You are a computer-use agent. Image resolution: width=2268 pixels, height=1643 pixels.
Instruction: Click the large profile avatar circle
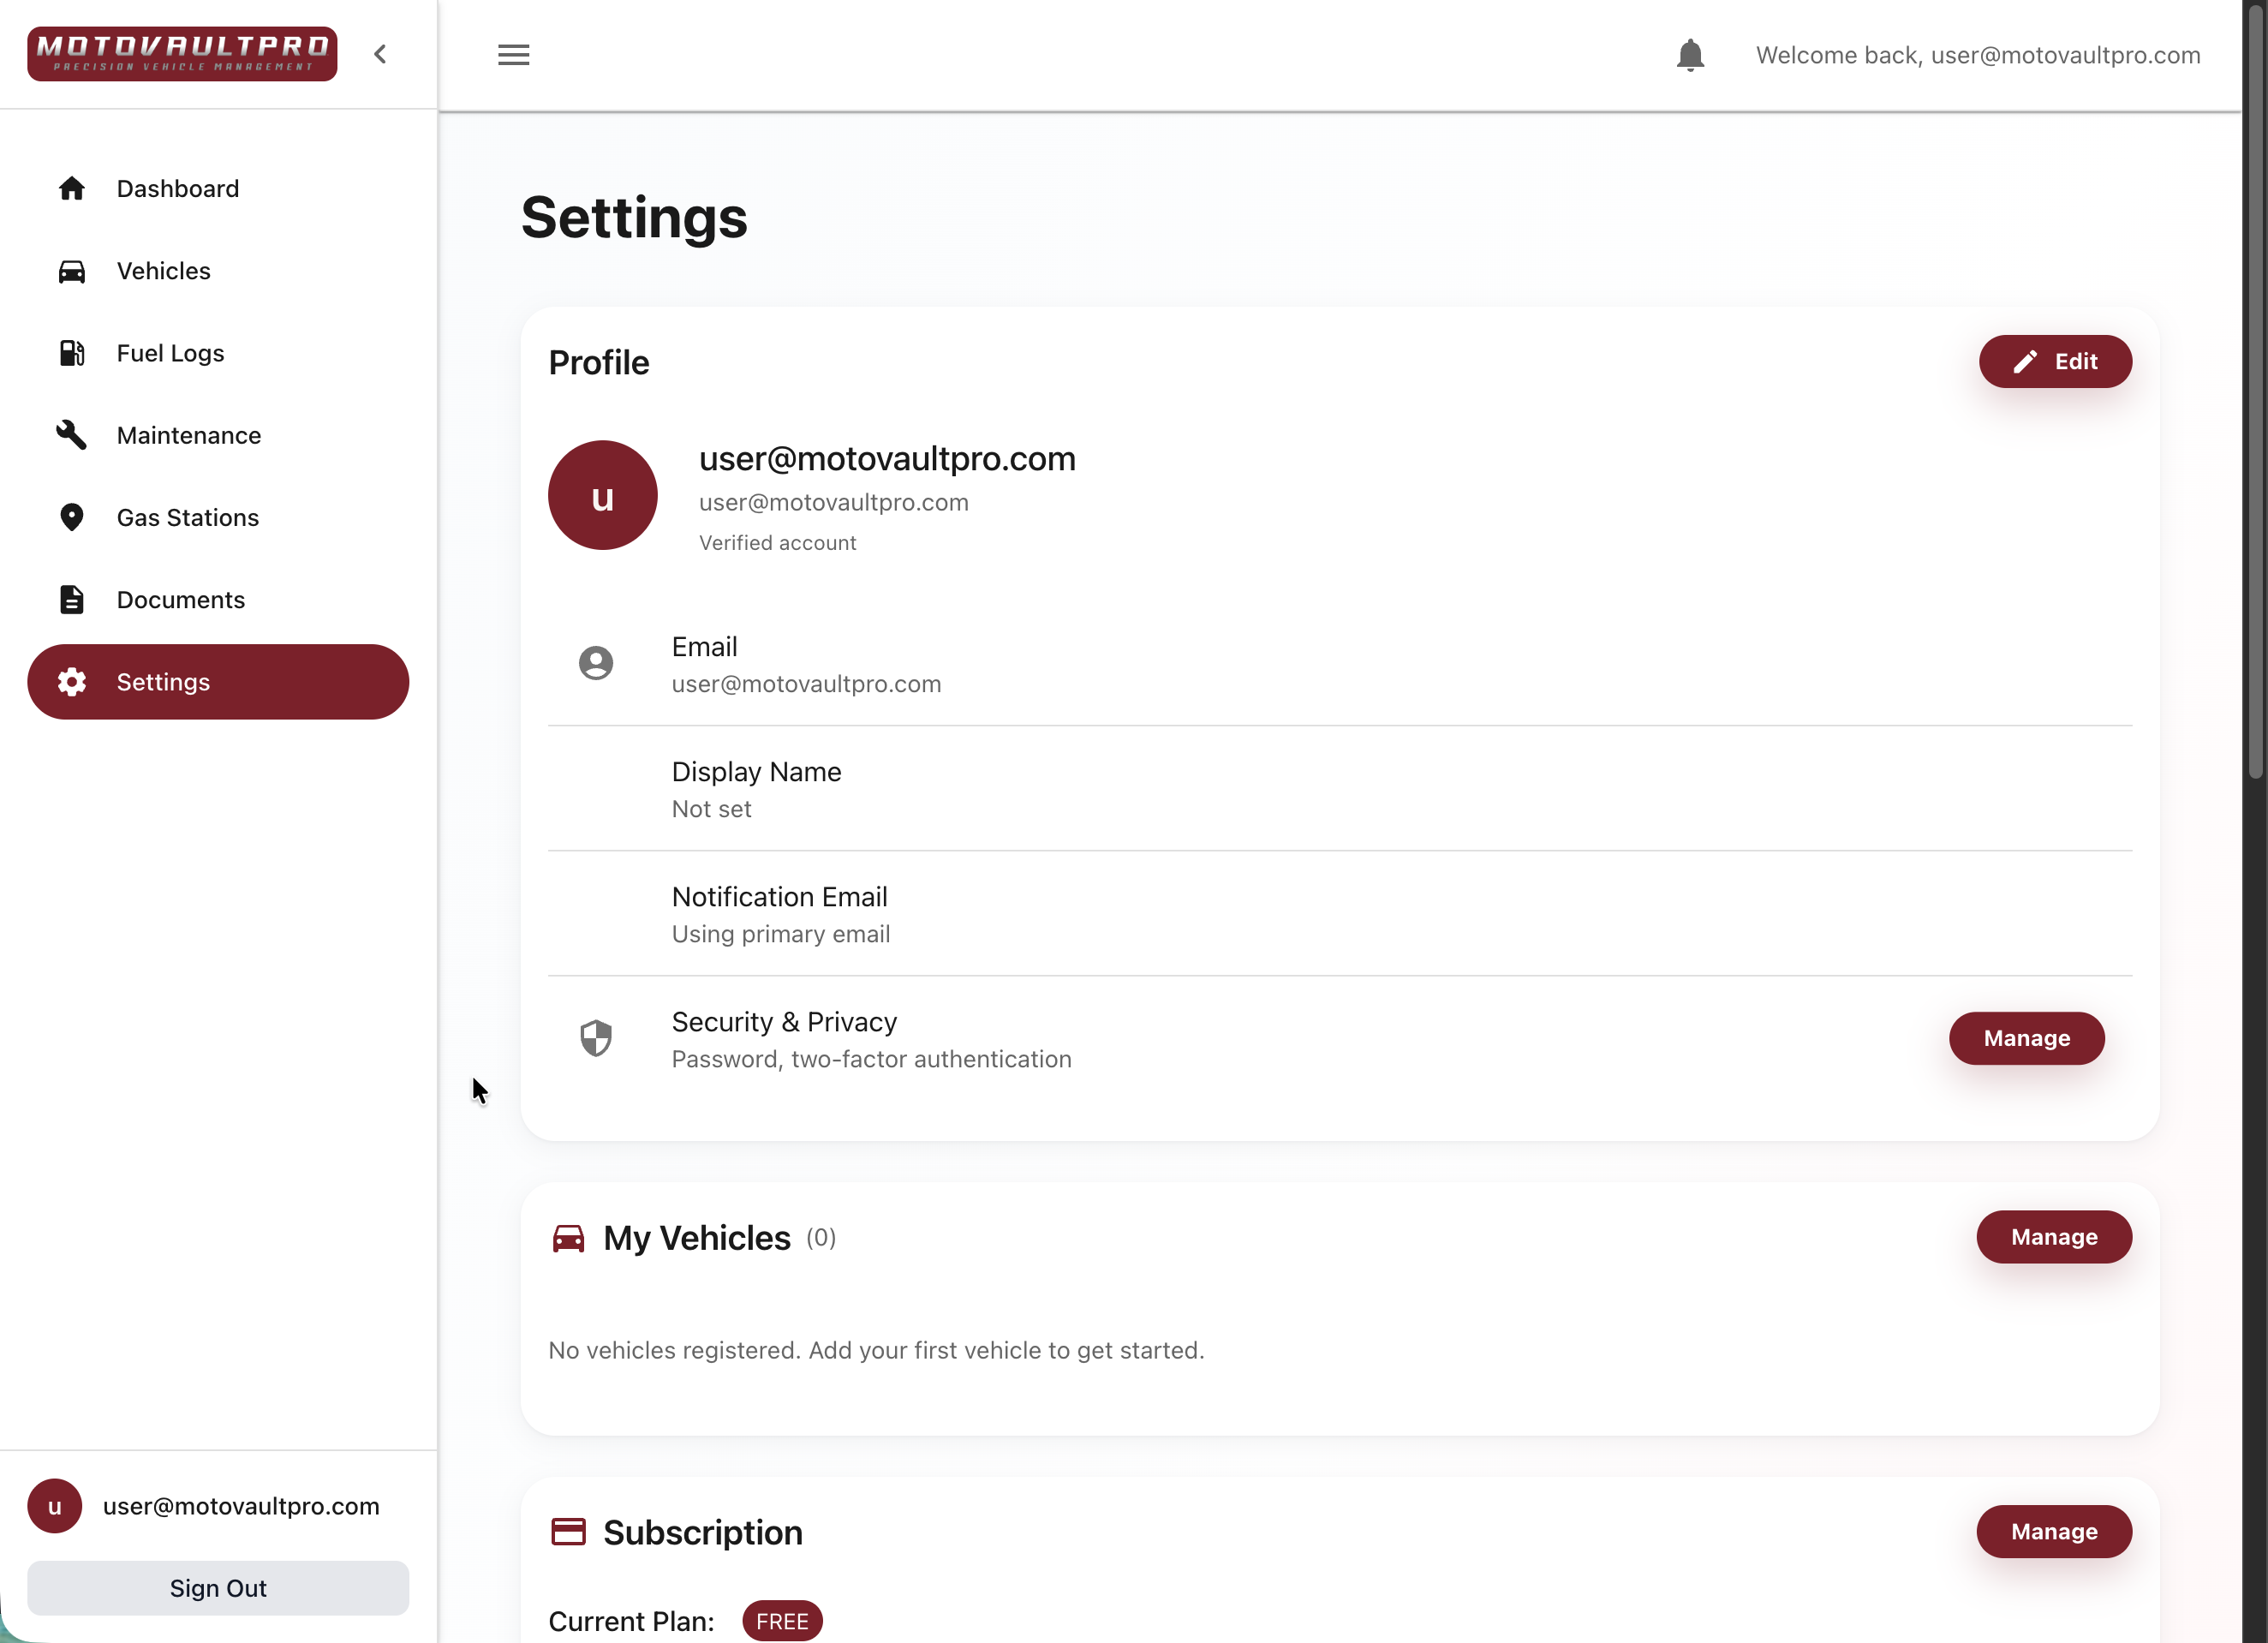602,496
